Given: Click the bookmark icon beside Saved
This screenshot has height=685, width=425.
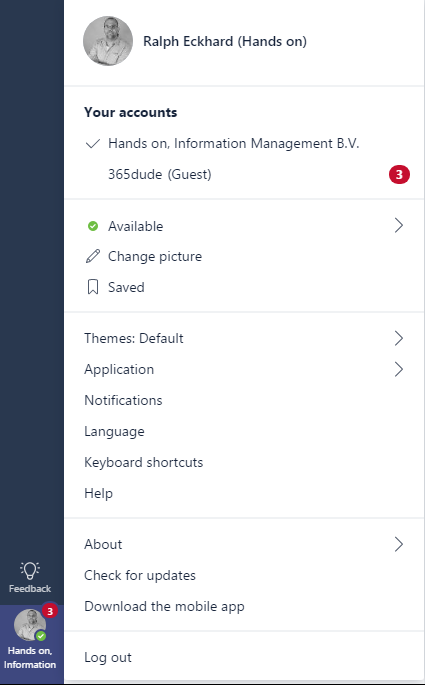Looking at the screenshot, I should (x=93, y=287).
